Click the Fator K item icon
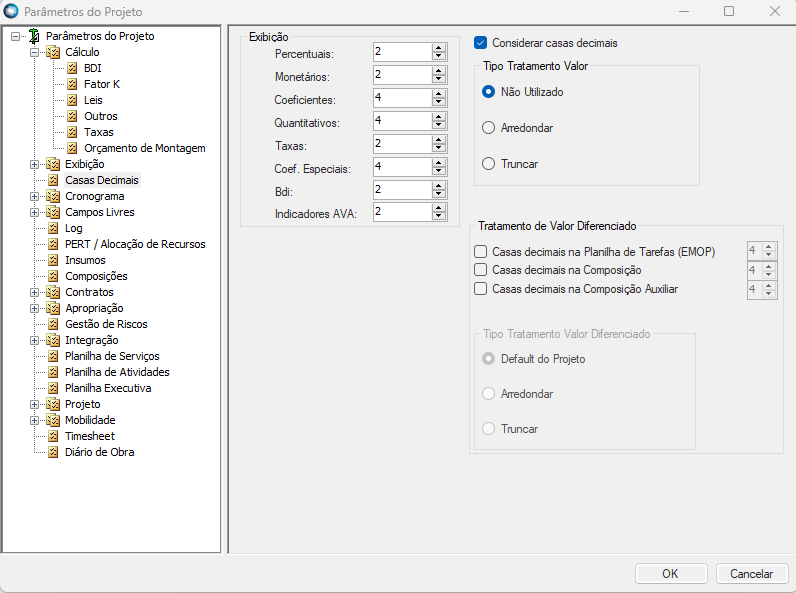Screen dimensions: 796x593 [72, 84]
